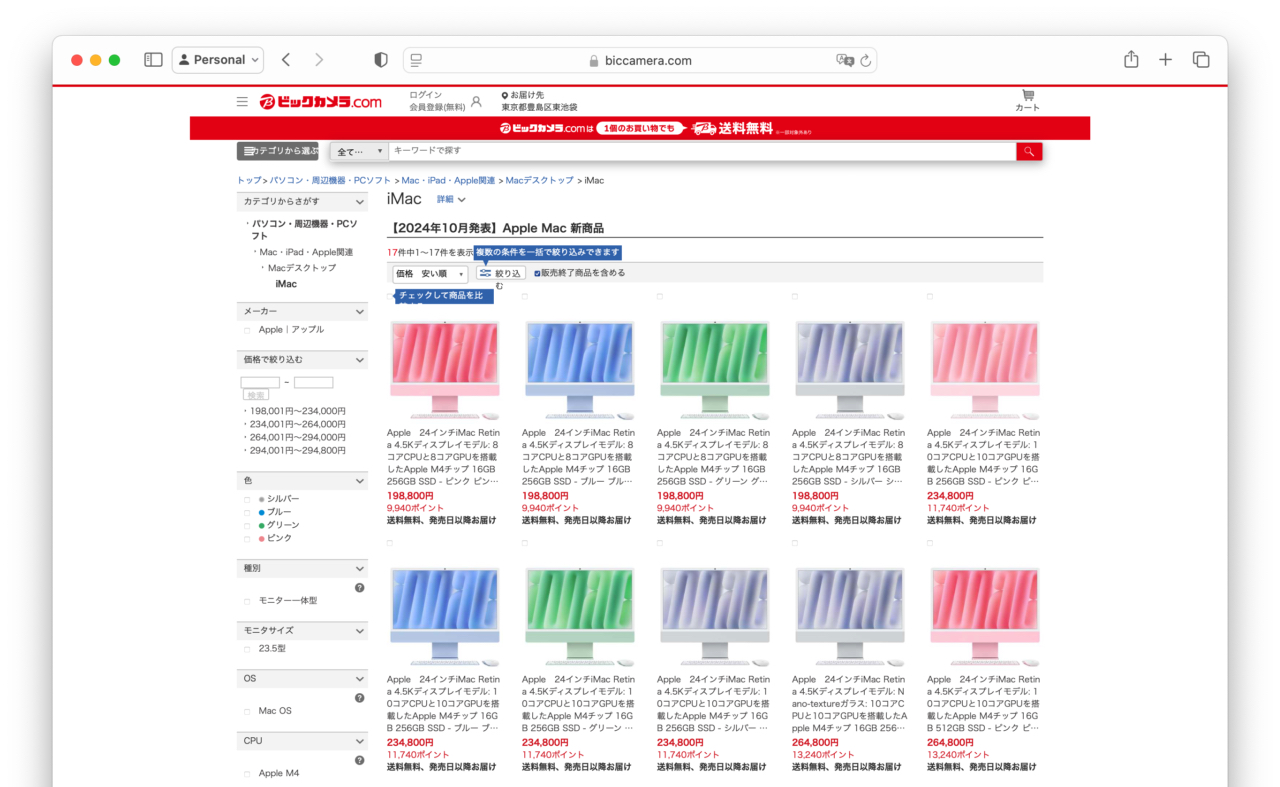Toggle the Safari sidebar icon

click(153, 60)
